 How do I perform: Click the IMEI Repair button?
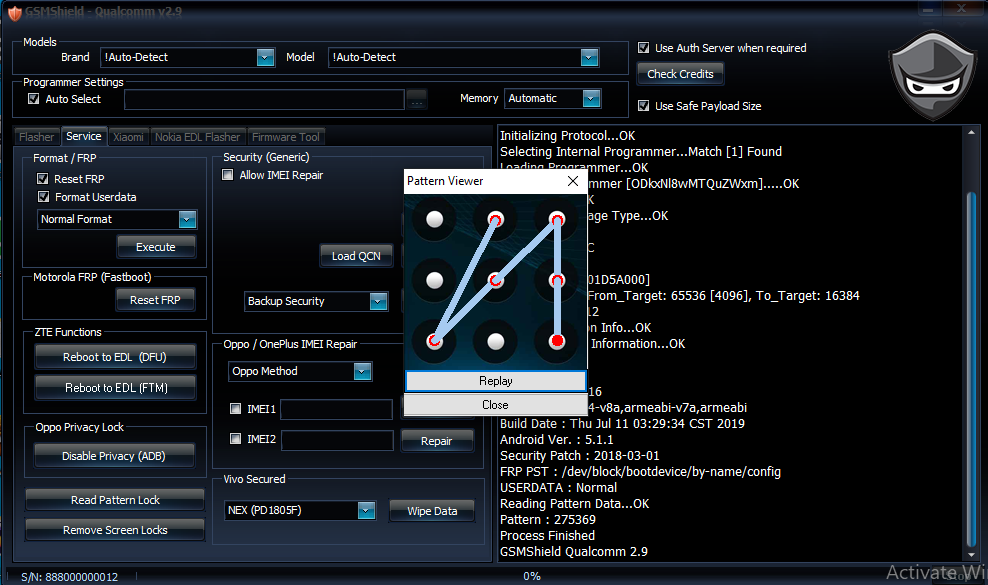click(436, 441)
